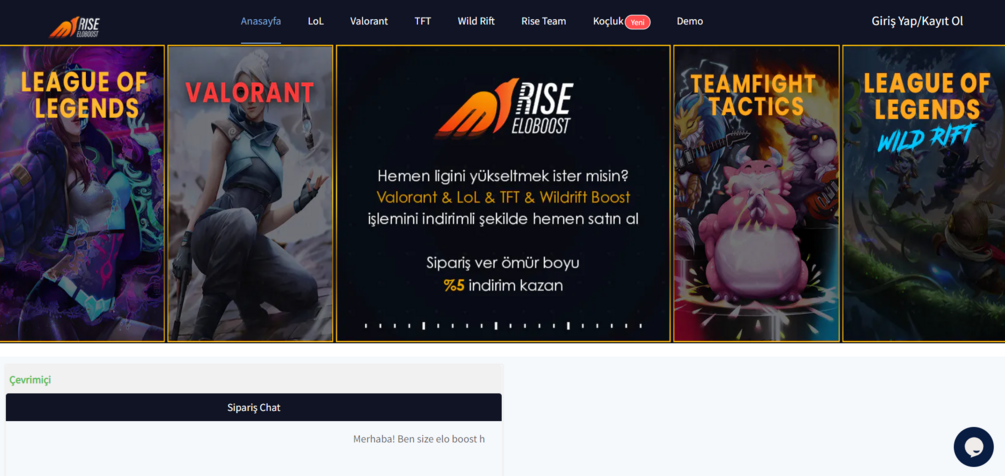Click 'işlemini indirimli şekilde hemen satın al' text

click(503, 219)
